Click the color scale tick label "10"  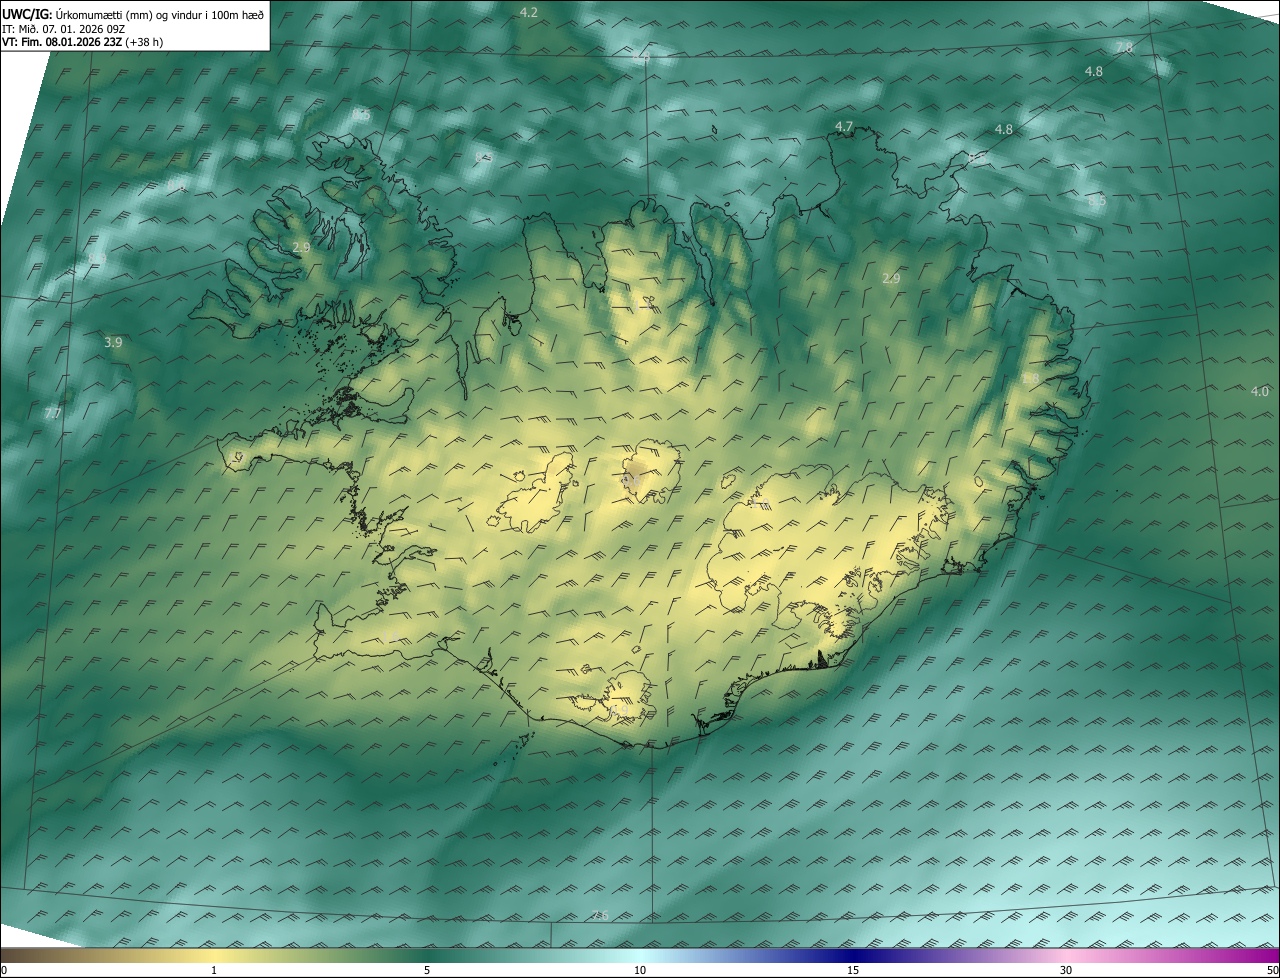[x=640, y=971]
